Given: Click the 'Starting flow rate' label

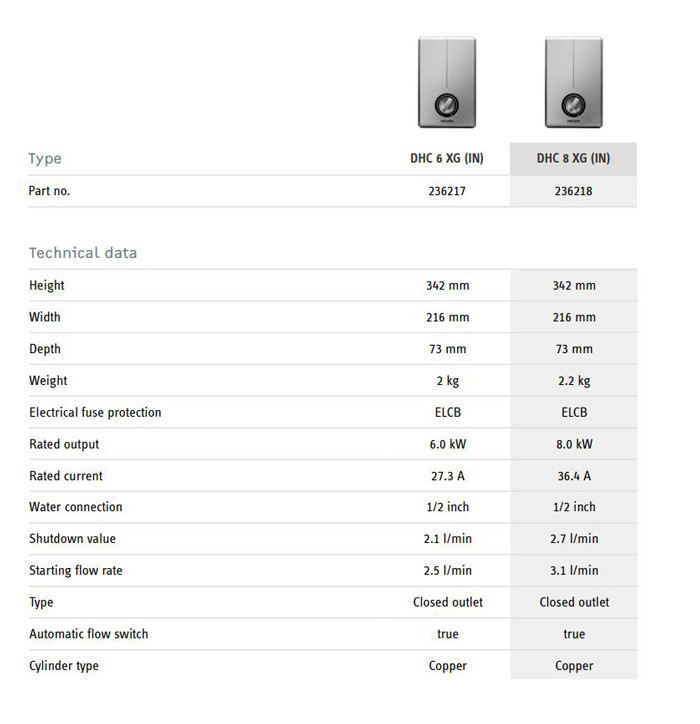Looking at the screenshot, I should click(76, 571).
